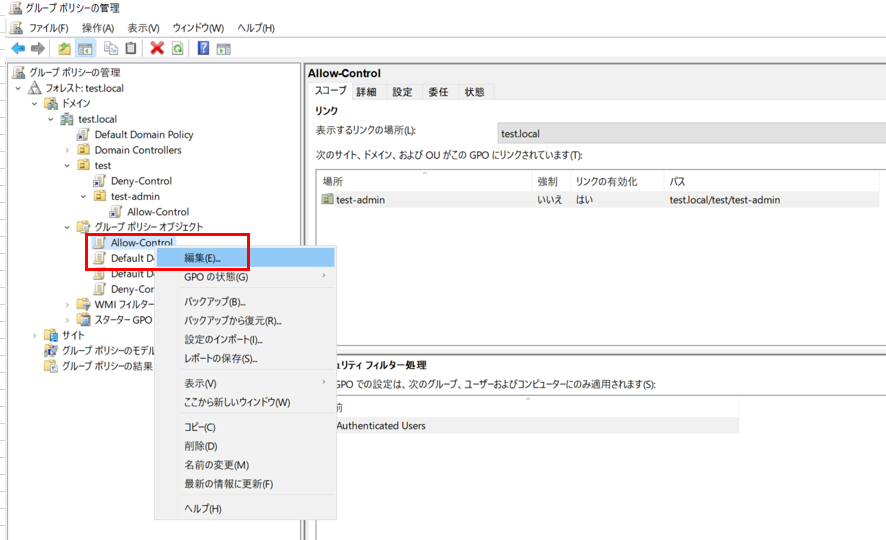Click the WMI フィルター folder icon

coord(84,304)
